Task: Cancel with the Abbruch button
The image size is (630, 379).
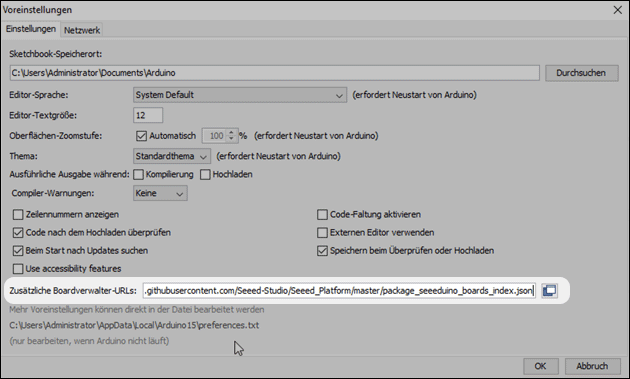Action: [592, 366]
